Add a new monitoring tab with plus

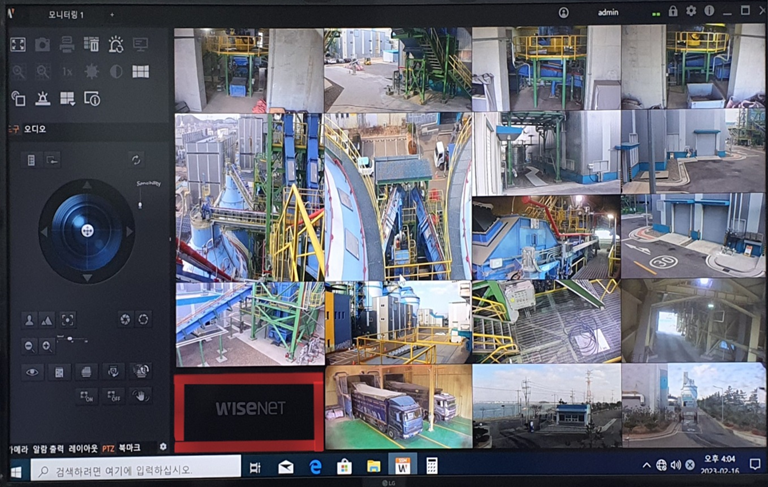[110, 15]
